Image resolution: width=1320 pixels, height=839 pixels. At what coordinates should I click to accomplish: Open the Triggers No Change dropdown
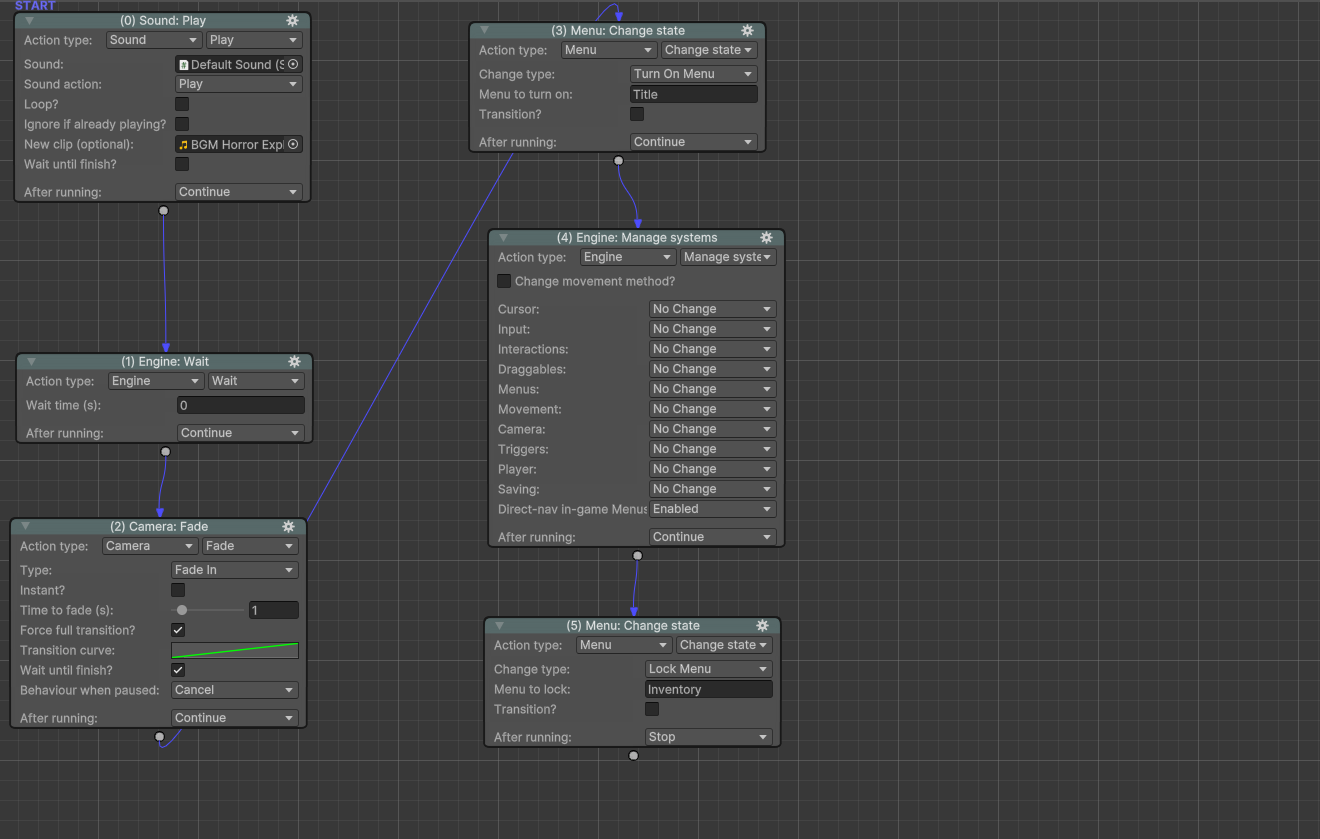tap(712, 449)
